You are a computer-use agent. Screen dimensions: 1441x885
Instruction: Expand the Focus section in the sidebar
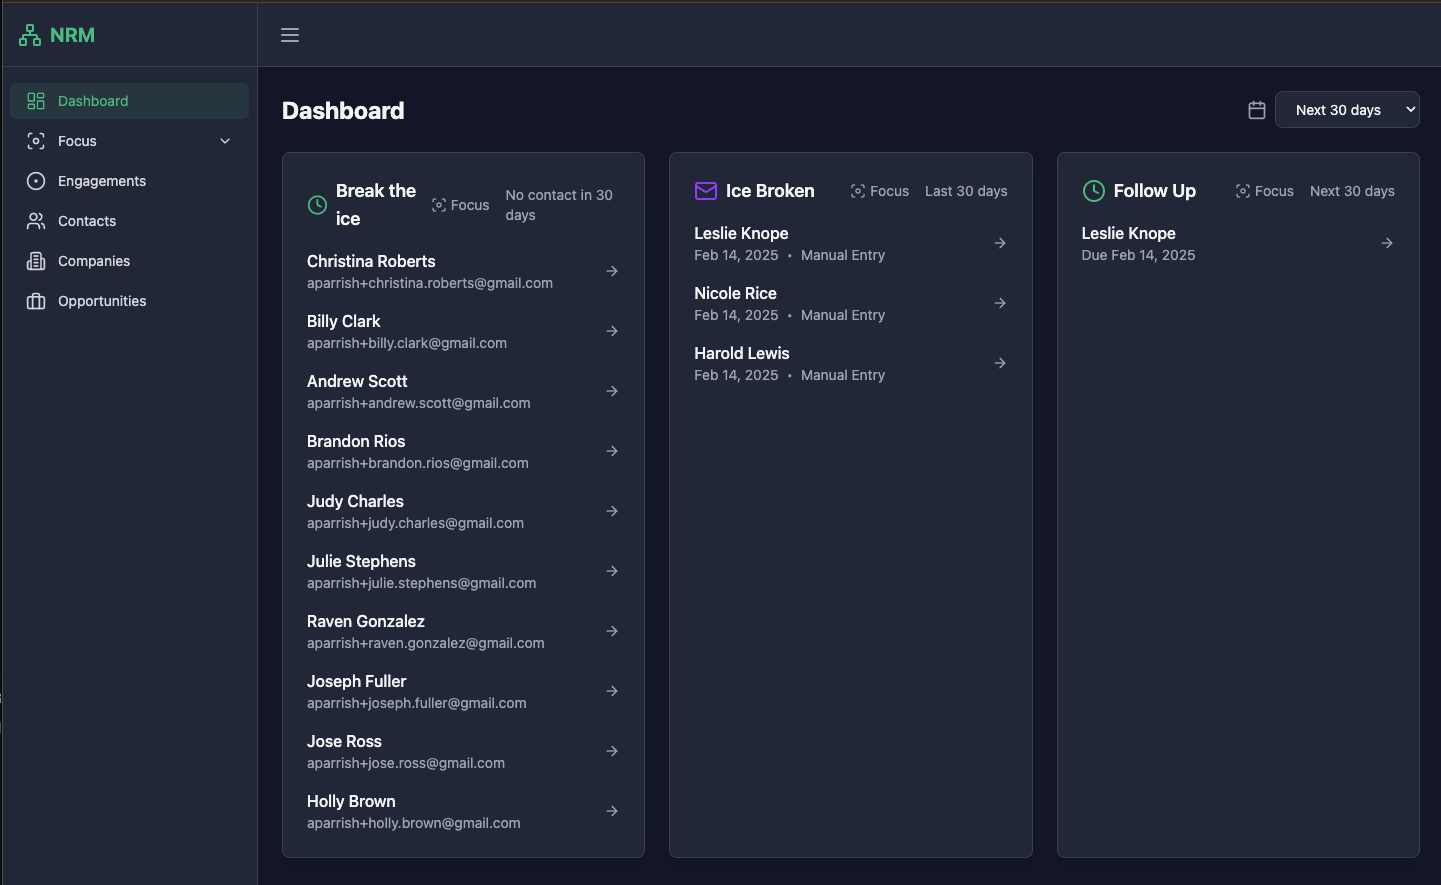coord(224,141)
